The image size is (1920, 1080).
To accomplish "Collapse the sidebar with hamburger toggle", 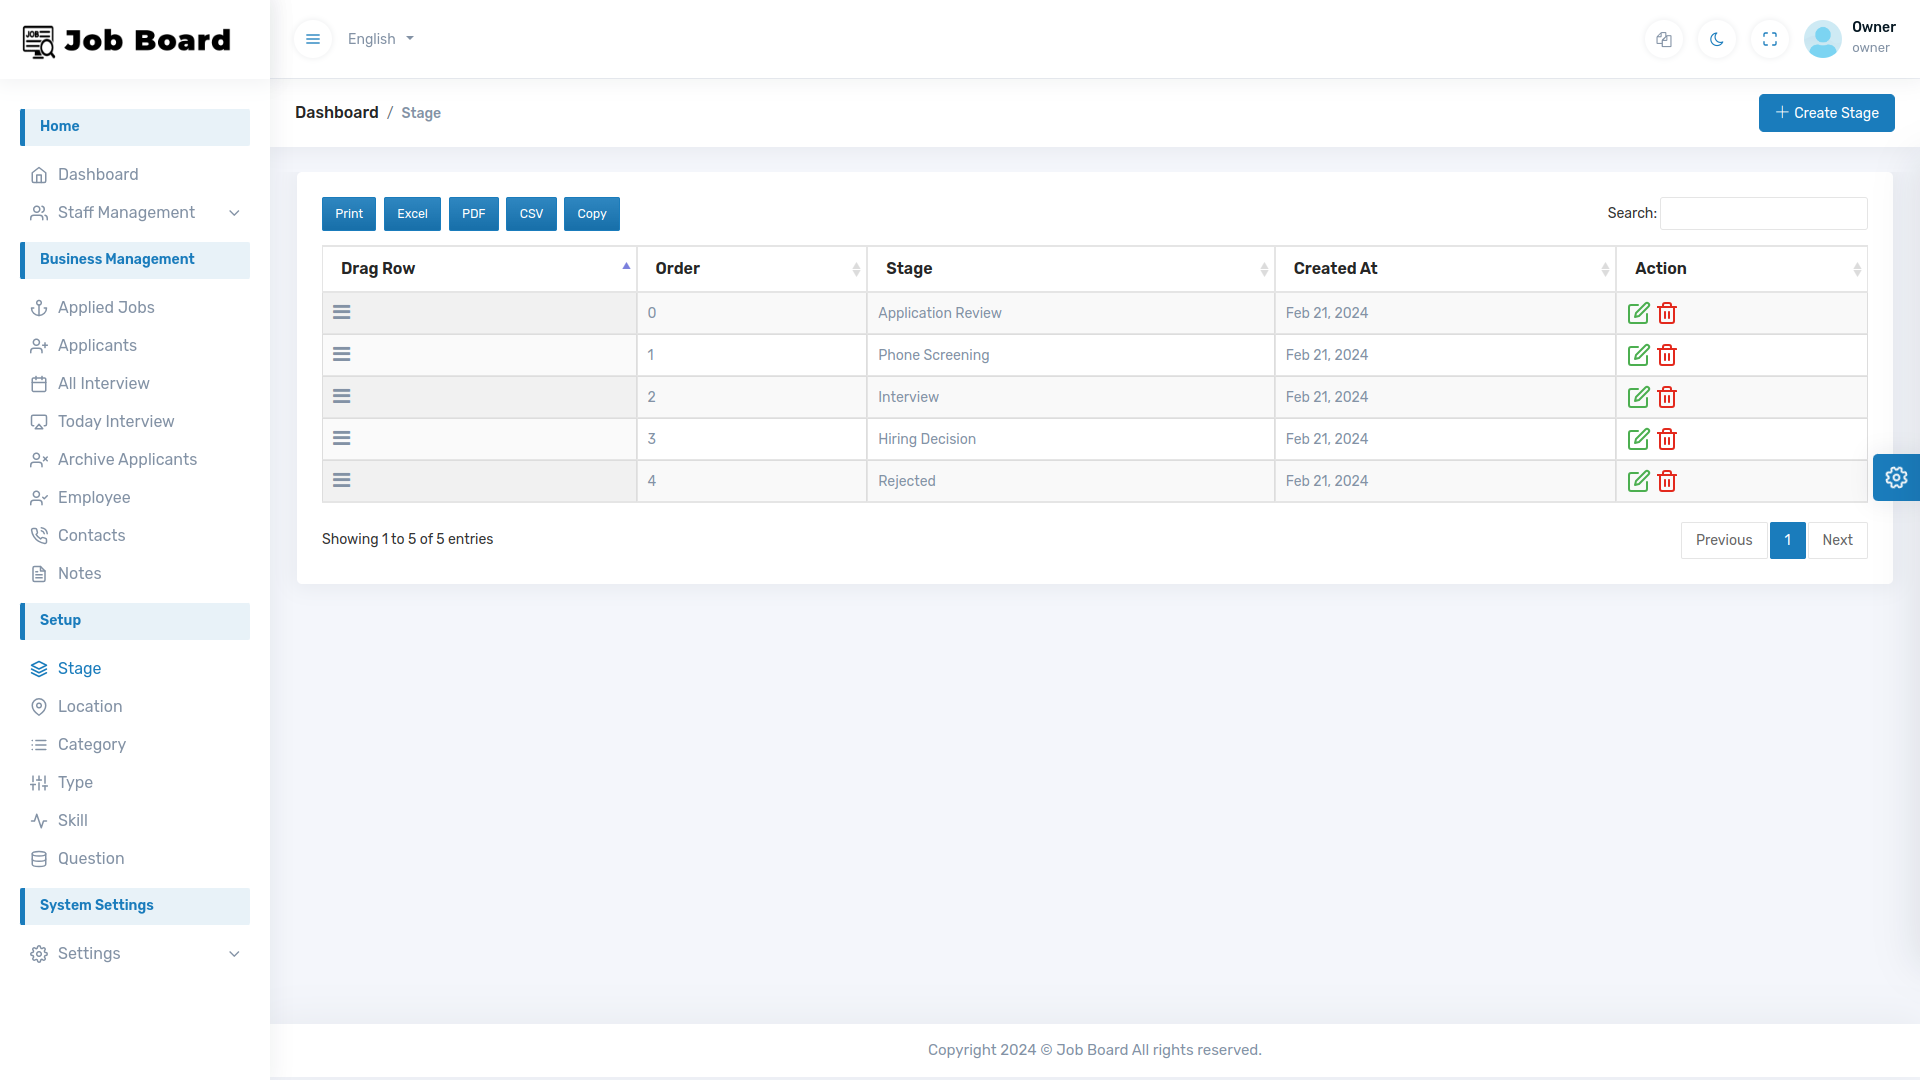I will click(x=313, y=39).
